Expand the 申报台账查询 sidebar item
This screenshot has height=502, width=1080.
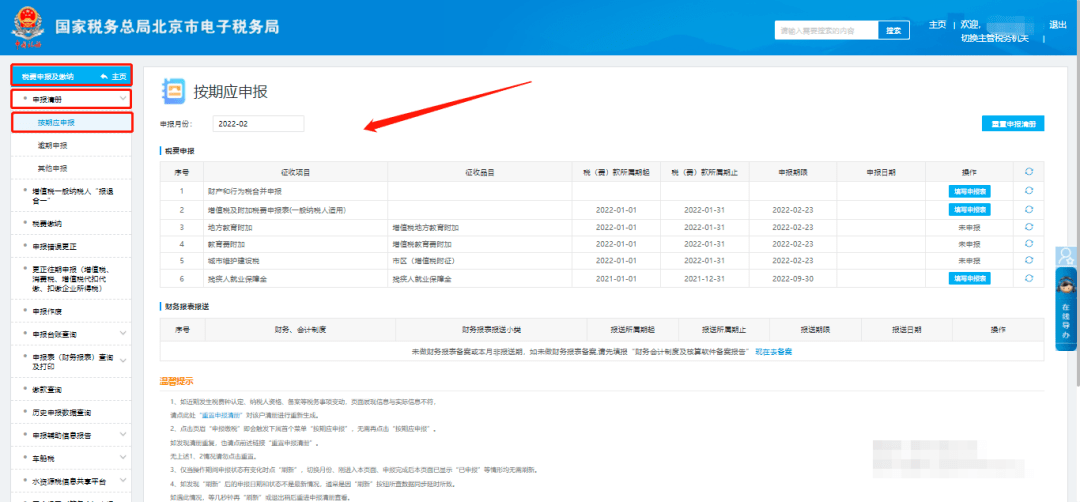(123, 334)
